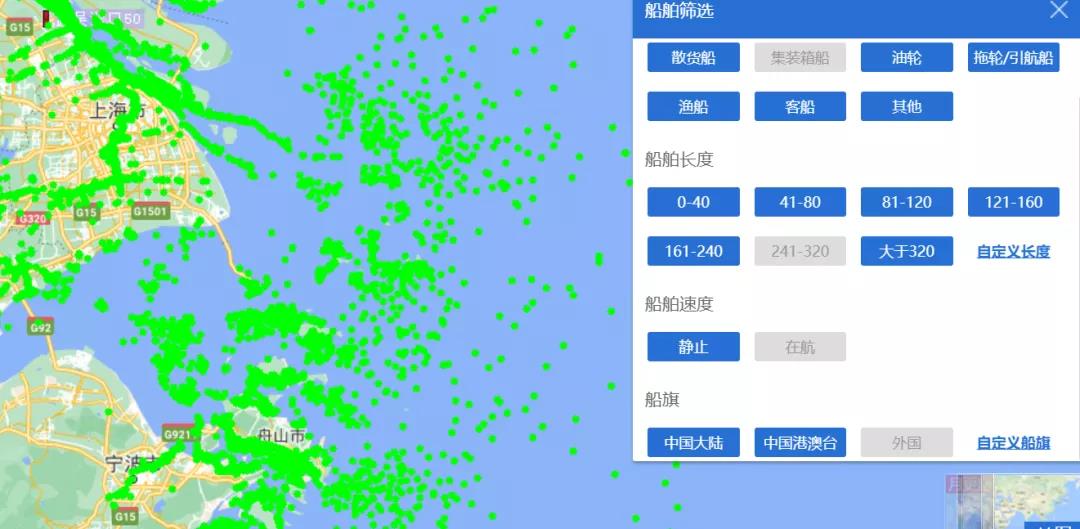Select the 41-80 ship length range
This screenshot has width=1080, height=529.
[x=800, y=202]
